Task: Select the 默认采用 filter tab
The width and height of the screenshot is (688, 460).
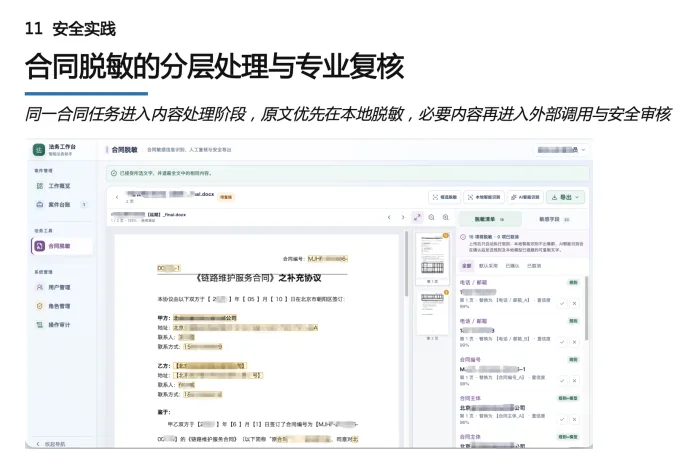Action: click(488, 266)
